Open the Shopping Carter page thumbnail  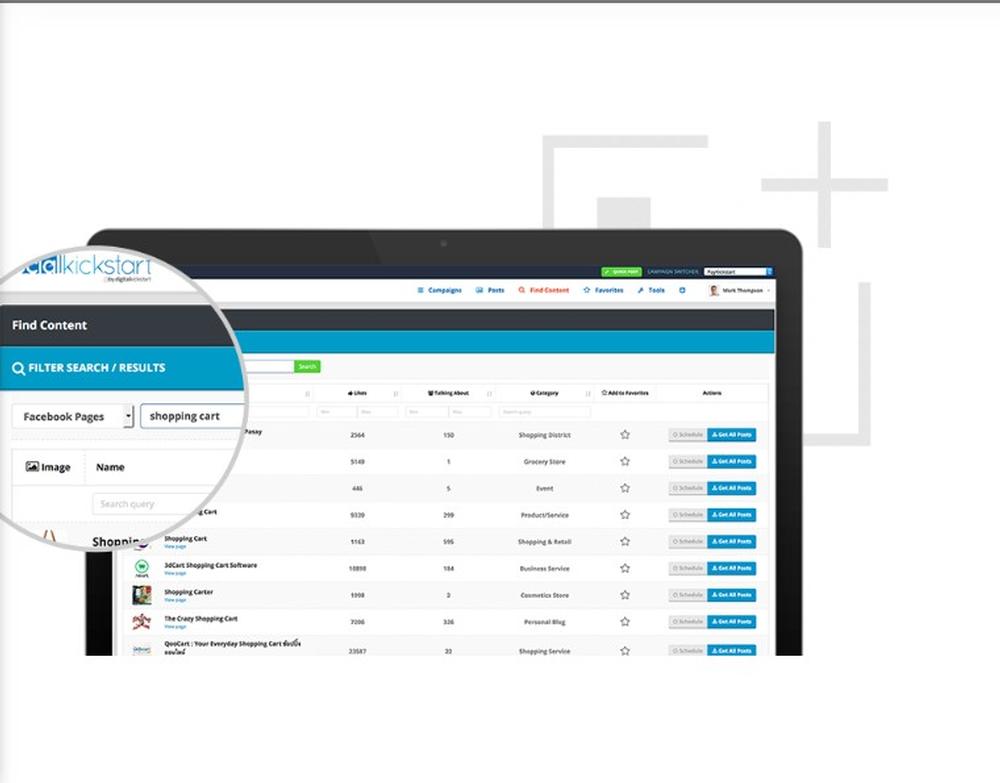pyautogui.click(x=142, y=595)
